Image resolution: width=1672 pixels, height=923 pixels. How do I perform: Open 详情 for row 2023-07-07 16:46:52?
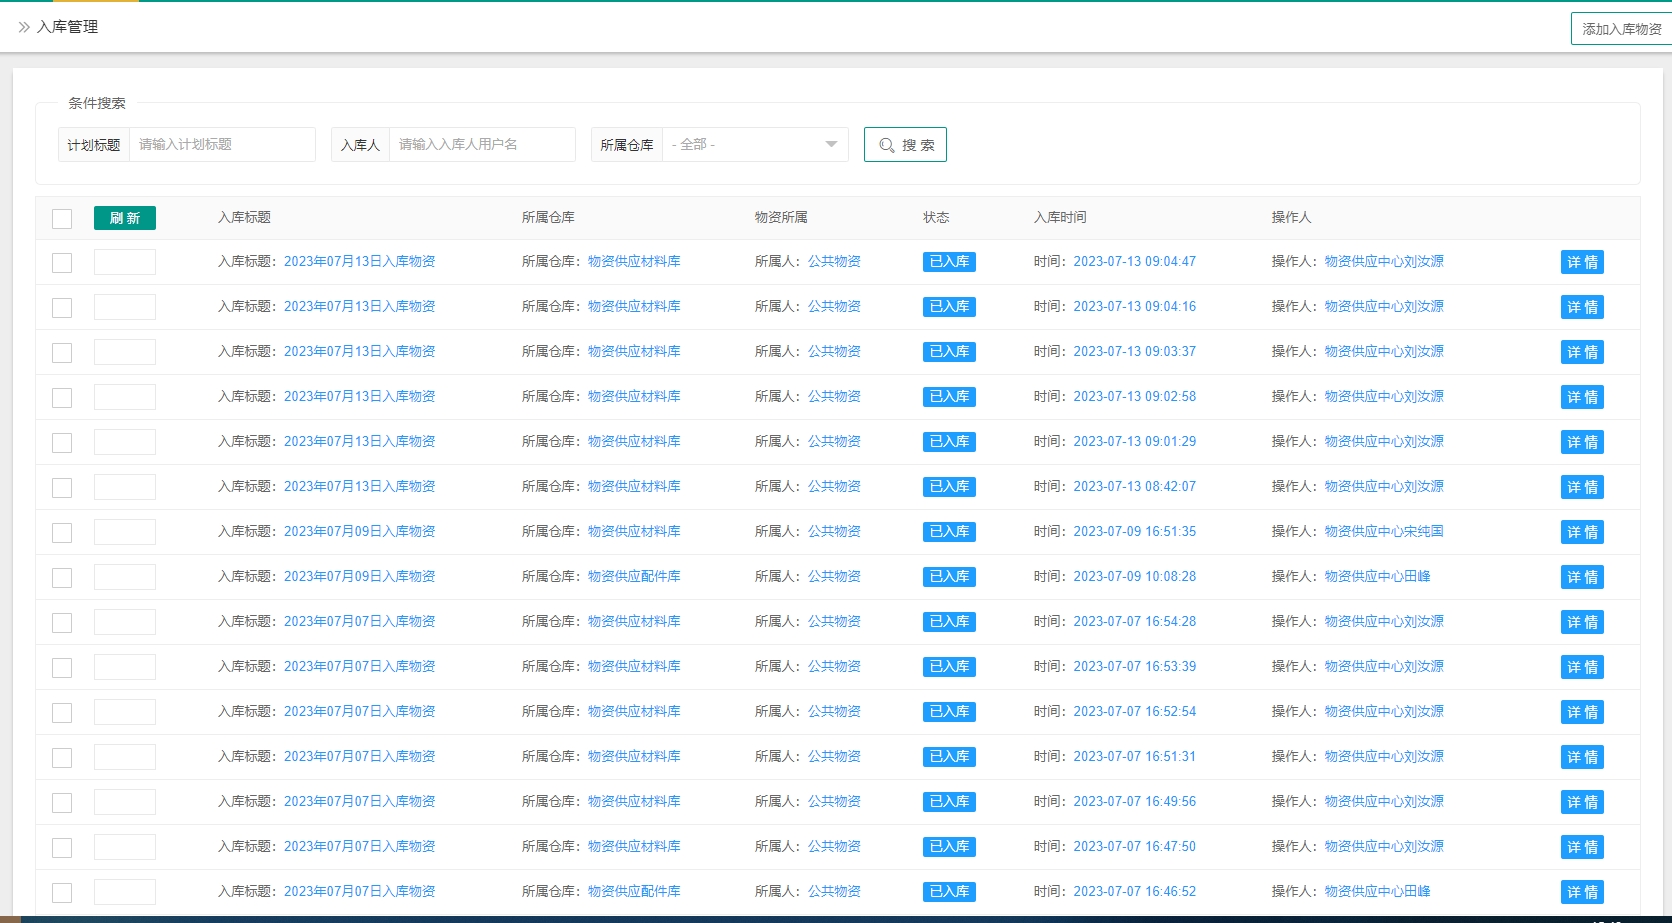pyautogui.click(x=1582, y=892)
